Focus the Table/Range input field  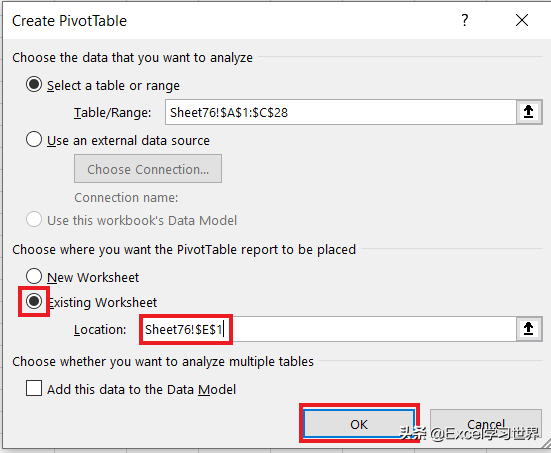[x=341, y=112]
